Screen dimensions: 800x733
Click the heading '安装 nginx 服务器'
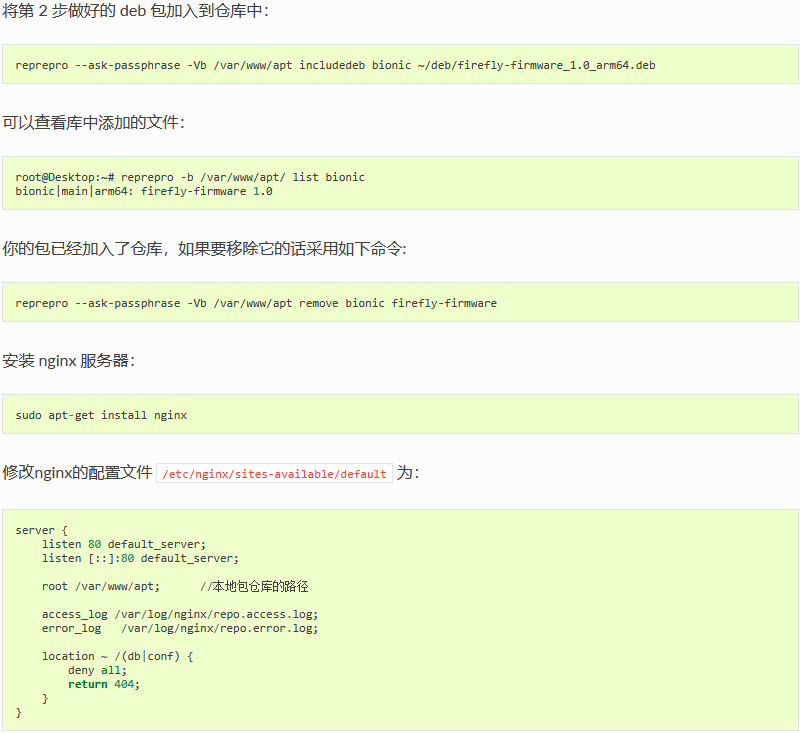68,361
